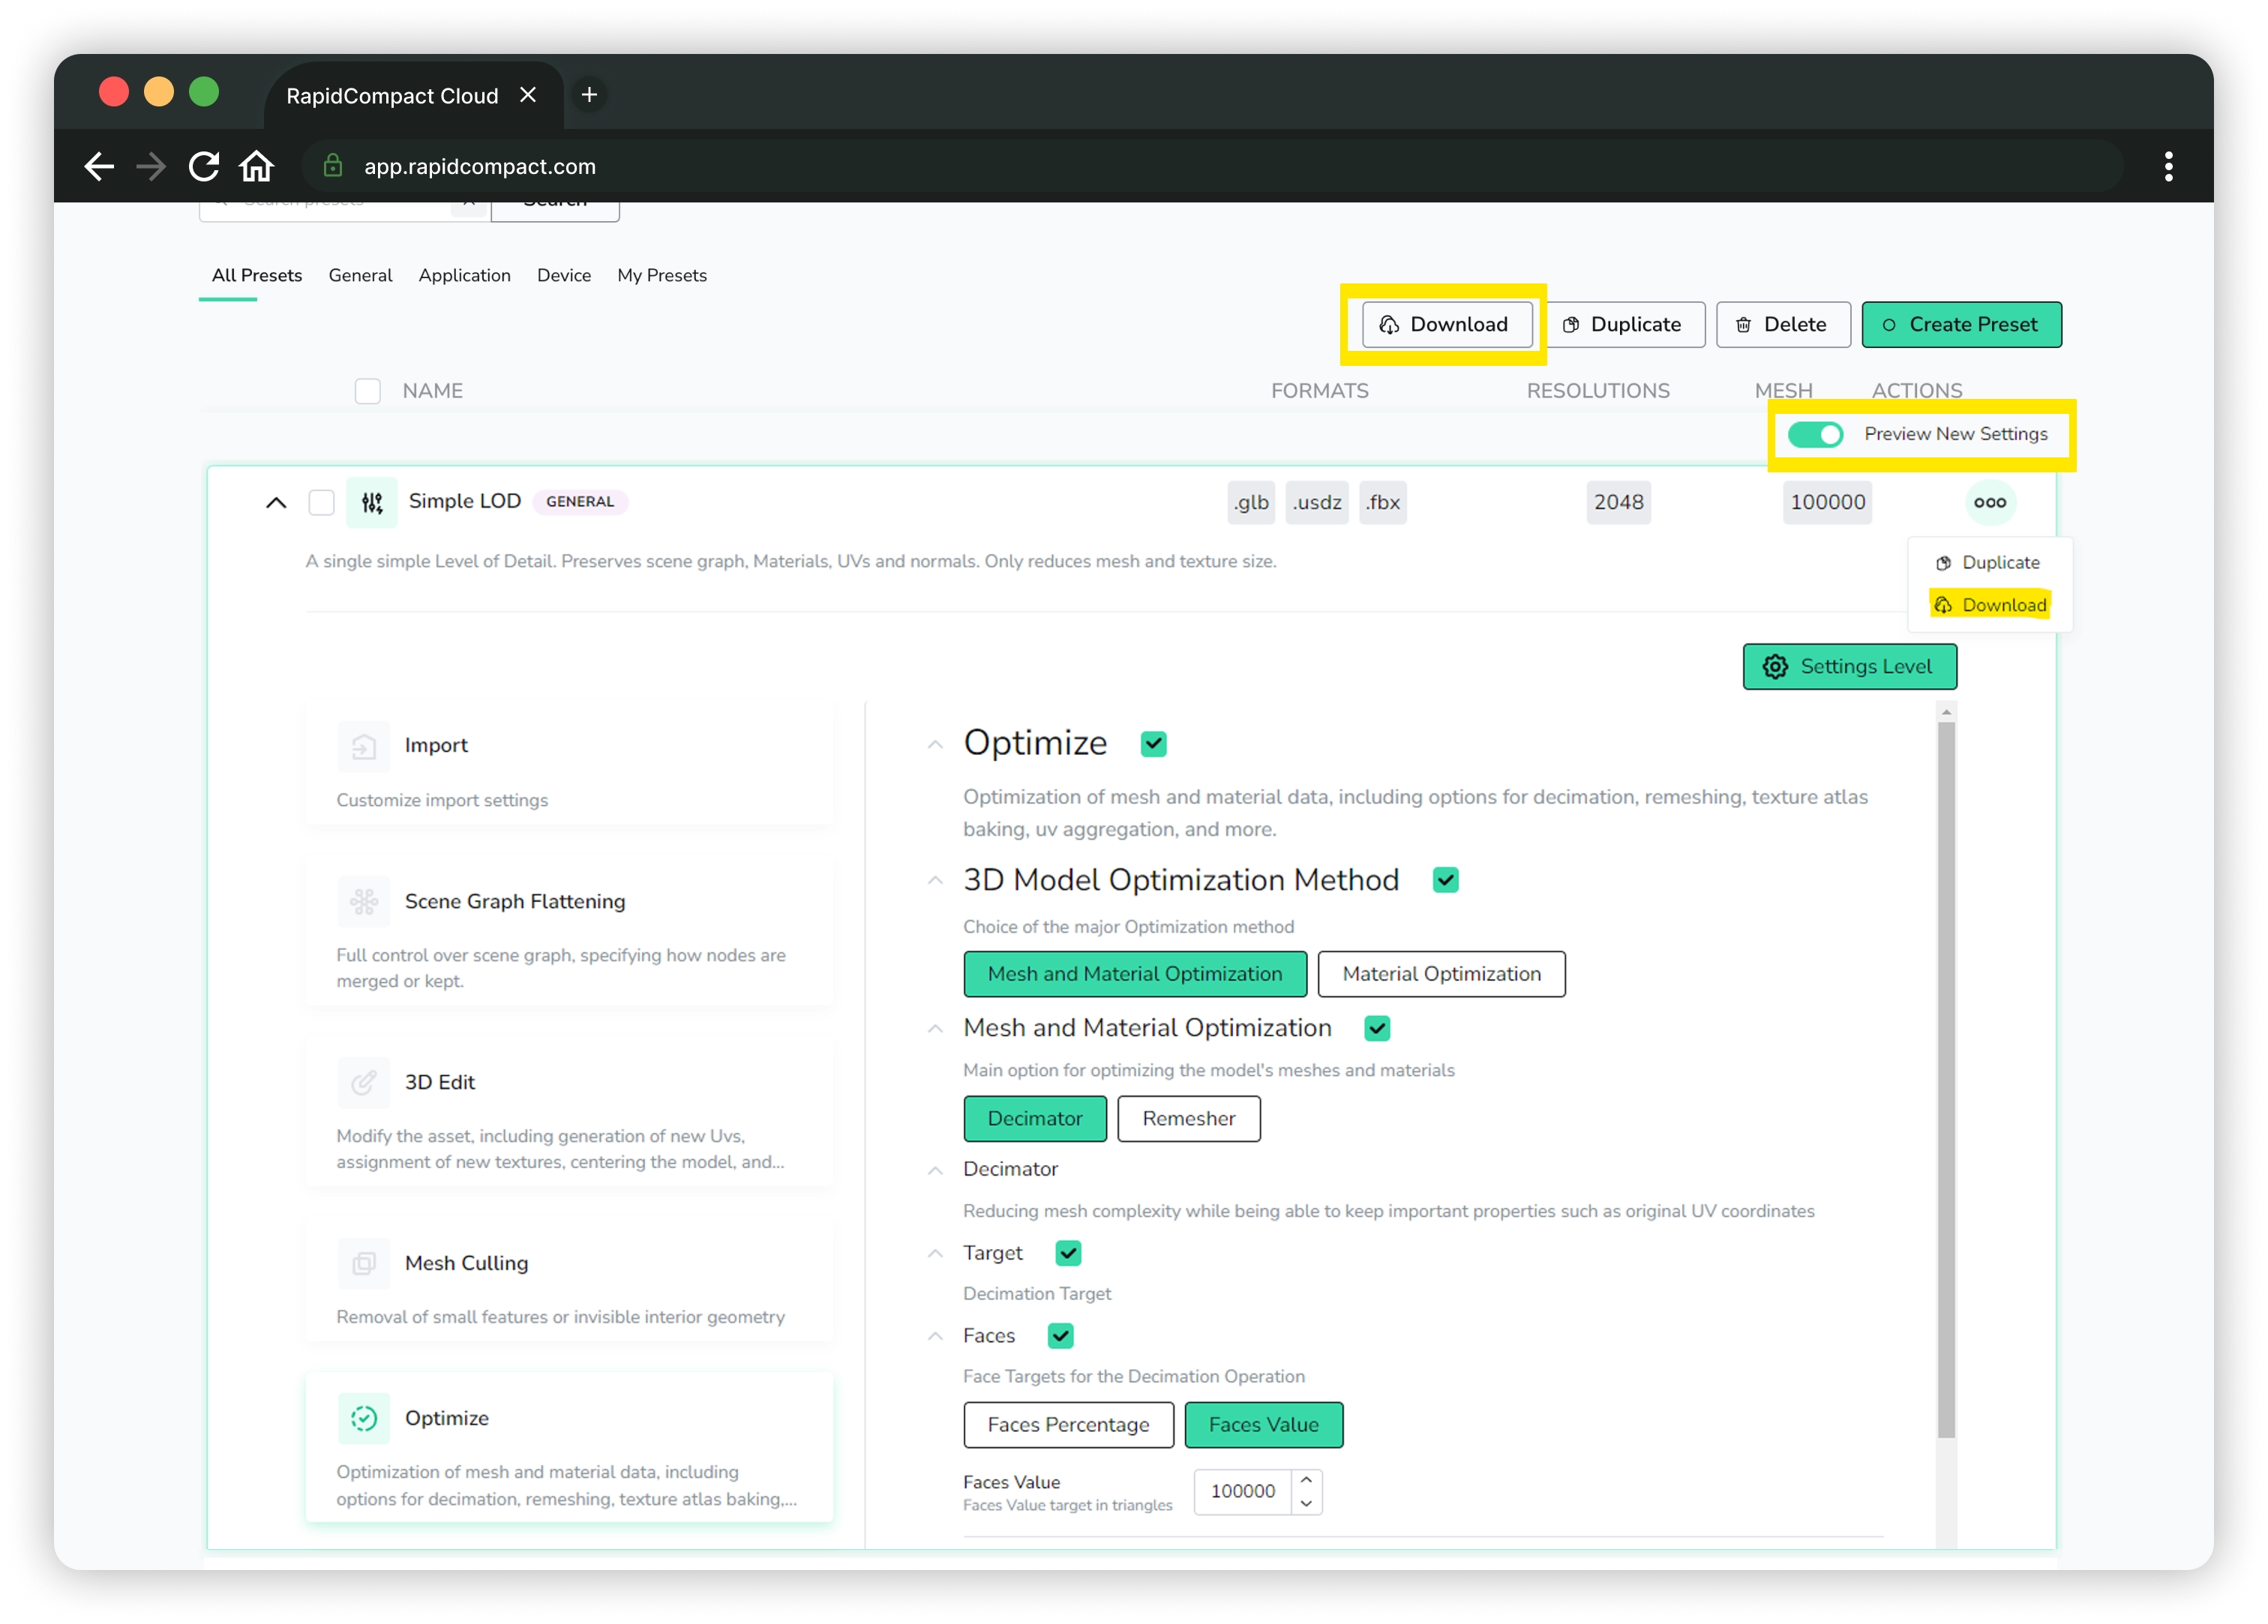This screenshot has width=2268, height=1624.
Task: Collapse the Target section
Action: pos(934,1254)
